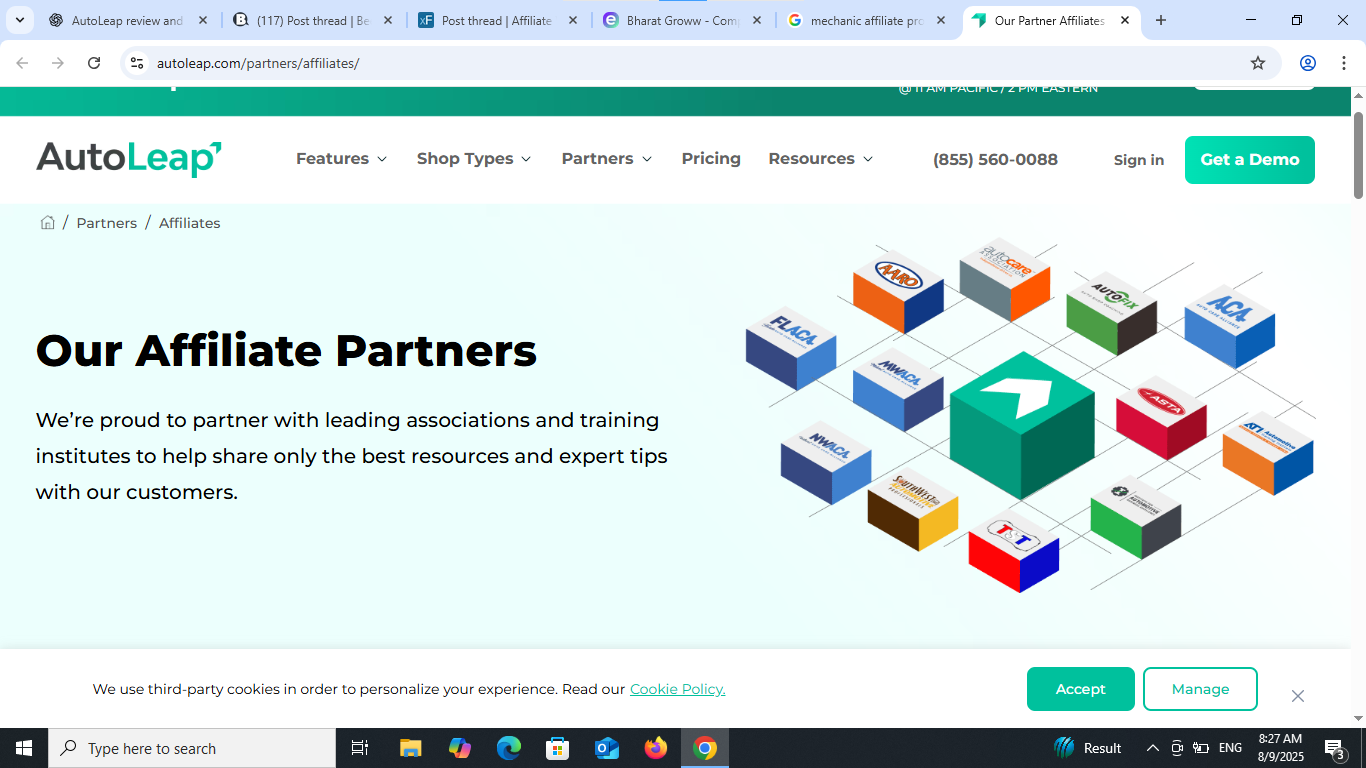Viewport: 1366px width, 768px height.
Task: View site information icon in address bar
Action: click(x=137, y=63)
